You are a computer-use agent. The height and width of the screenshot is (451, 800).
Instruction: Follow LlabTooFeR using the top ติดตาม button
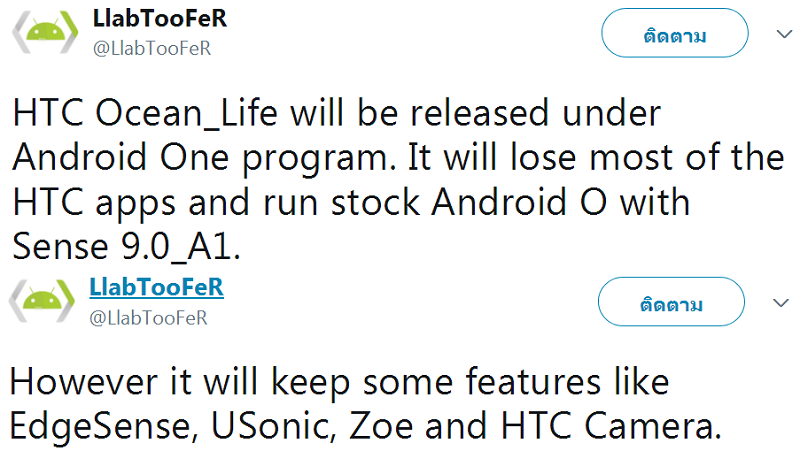[x=674, y=33]
